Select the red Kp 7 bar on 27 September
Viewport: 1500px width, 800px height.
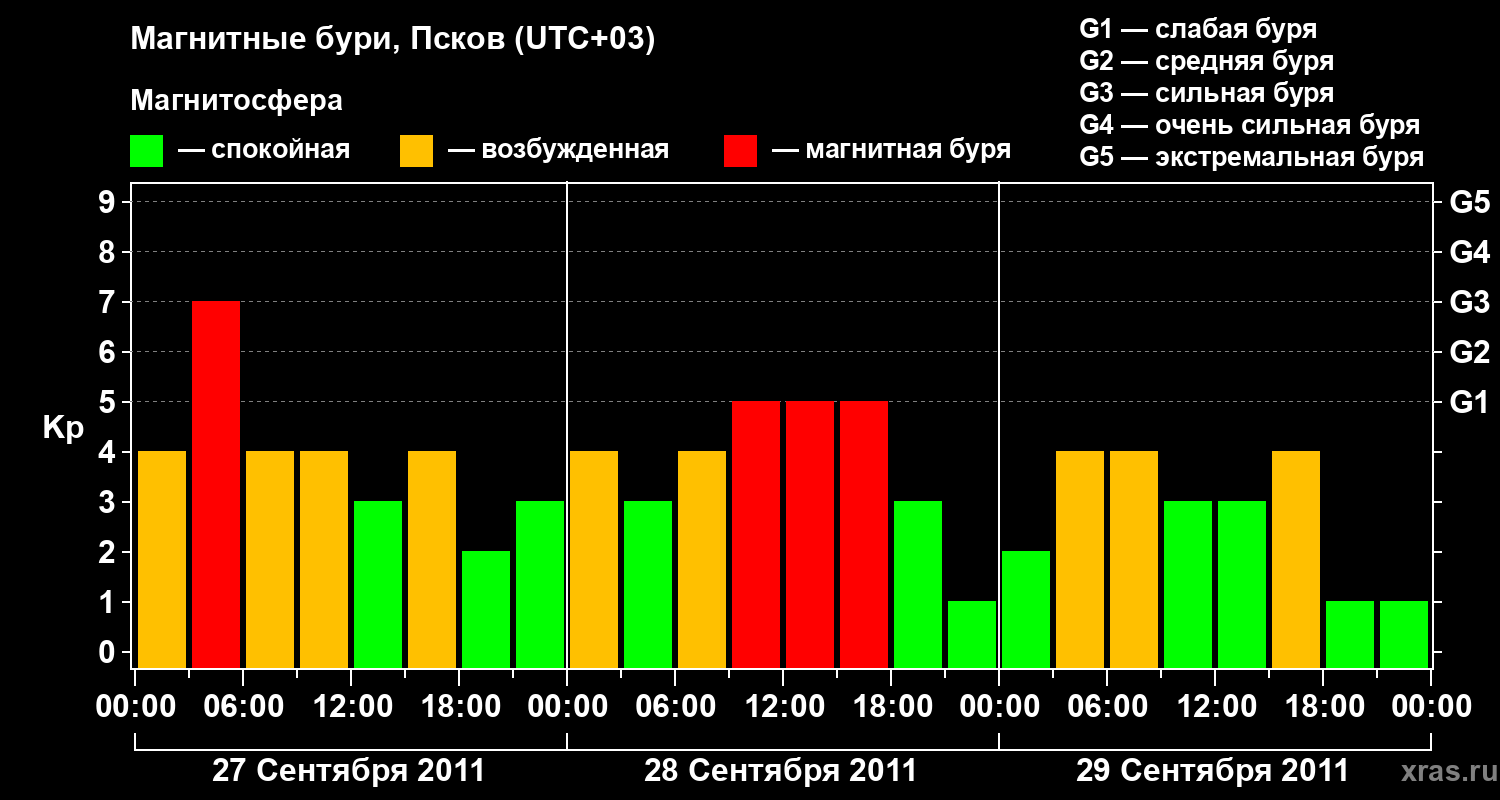tap(216, 484)
